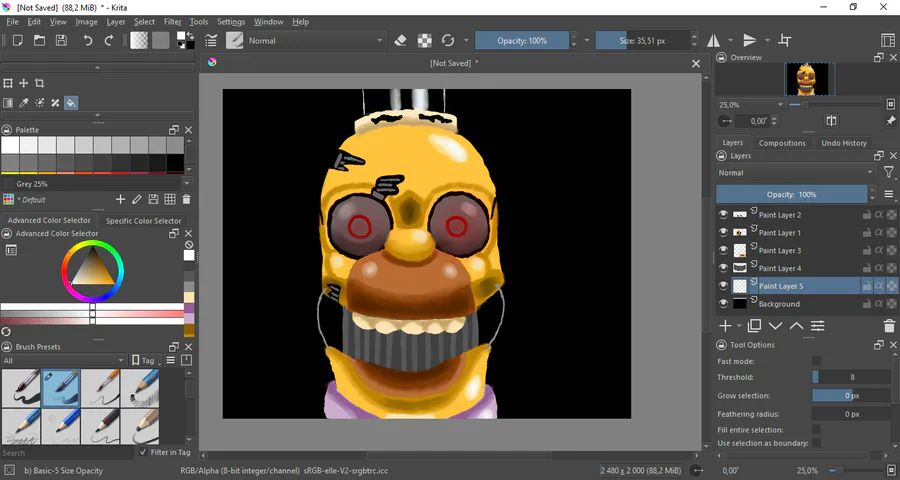The image size is (900, 480).
Task: Switch to the Undo History tab
Action: [843, 143]
